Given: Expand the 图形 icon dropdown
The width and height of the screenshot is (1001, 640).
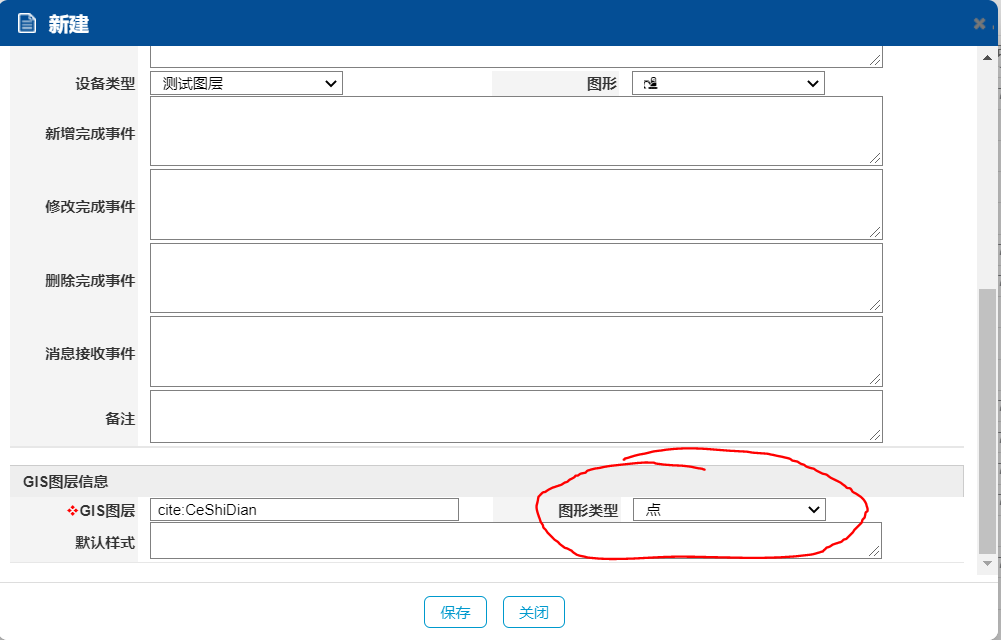Looking at the screenshot, I should [728, 84].
